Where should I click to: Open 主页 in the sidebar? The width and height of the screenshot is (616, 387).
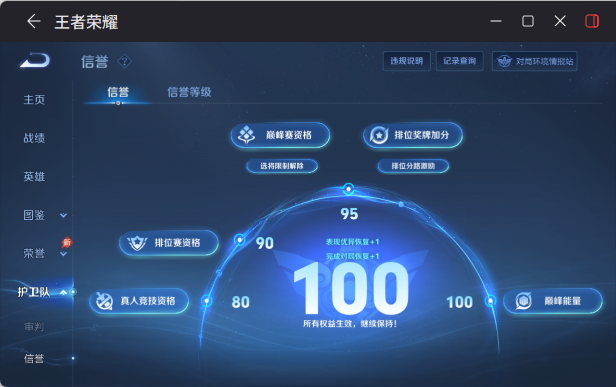pos(34,100)
